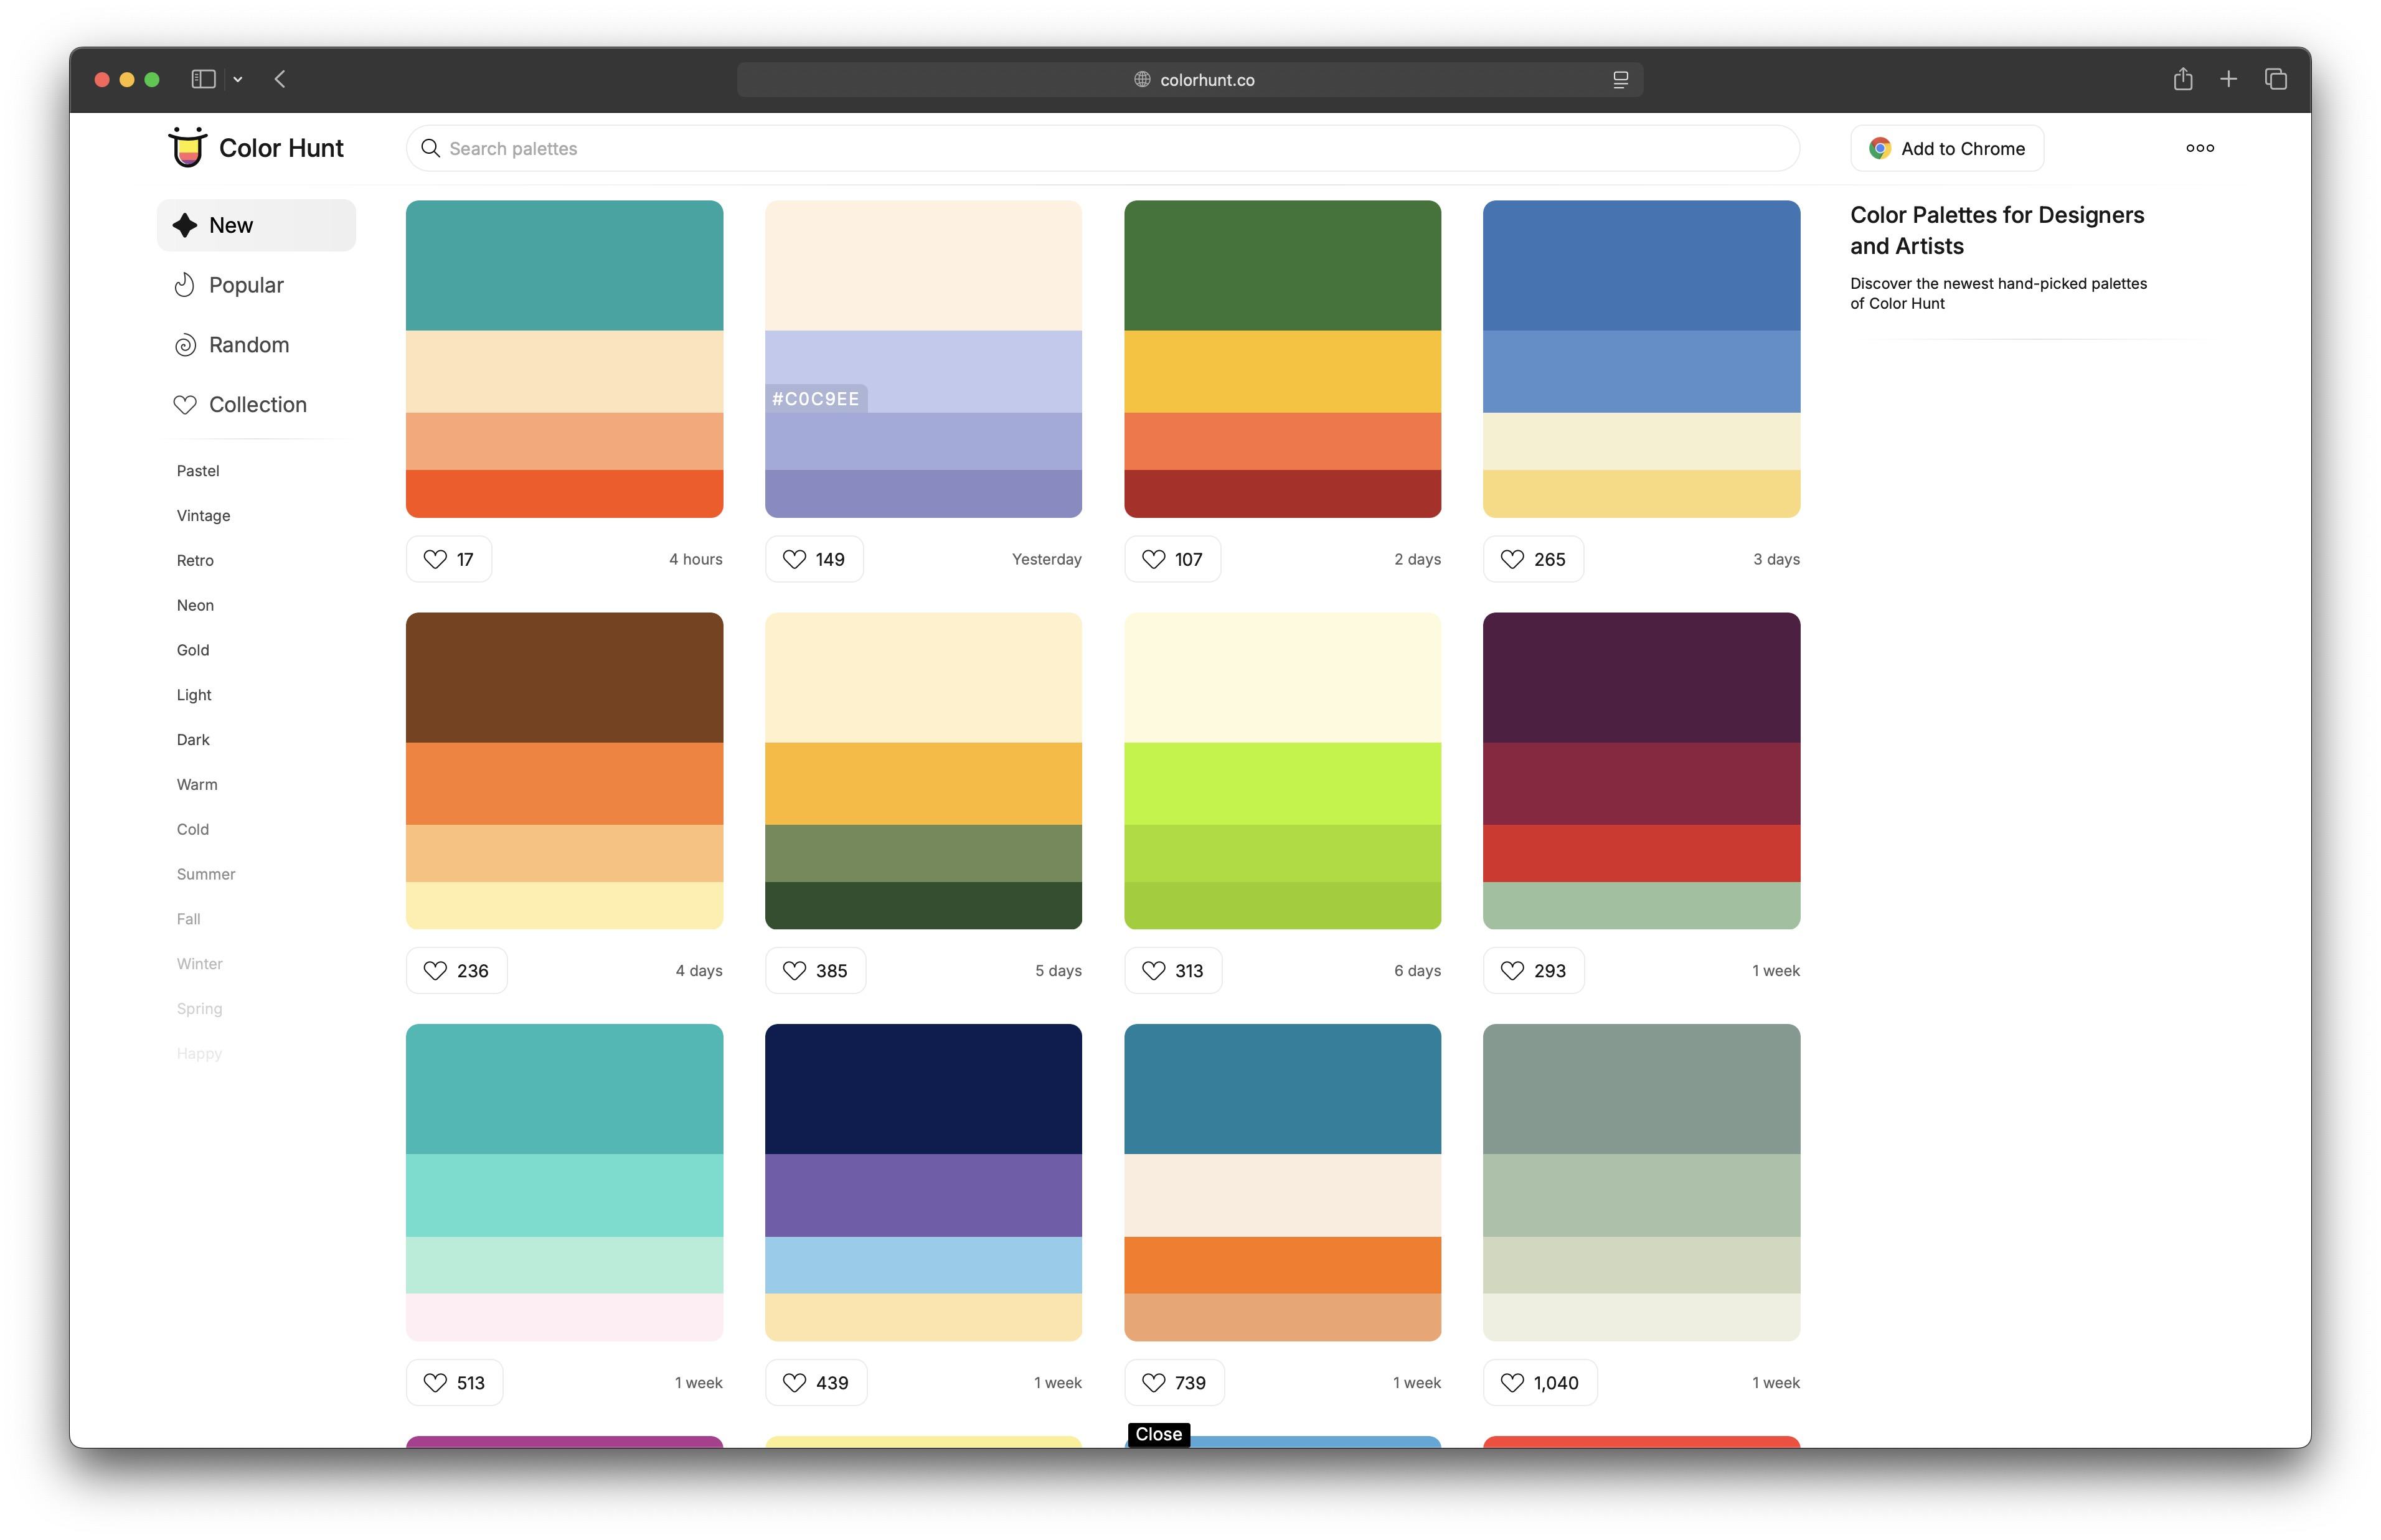Select the New tab in sidebar
This screenshot has width=2381, height=1540.
pyautogui.click(x=256, y=225)
